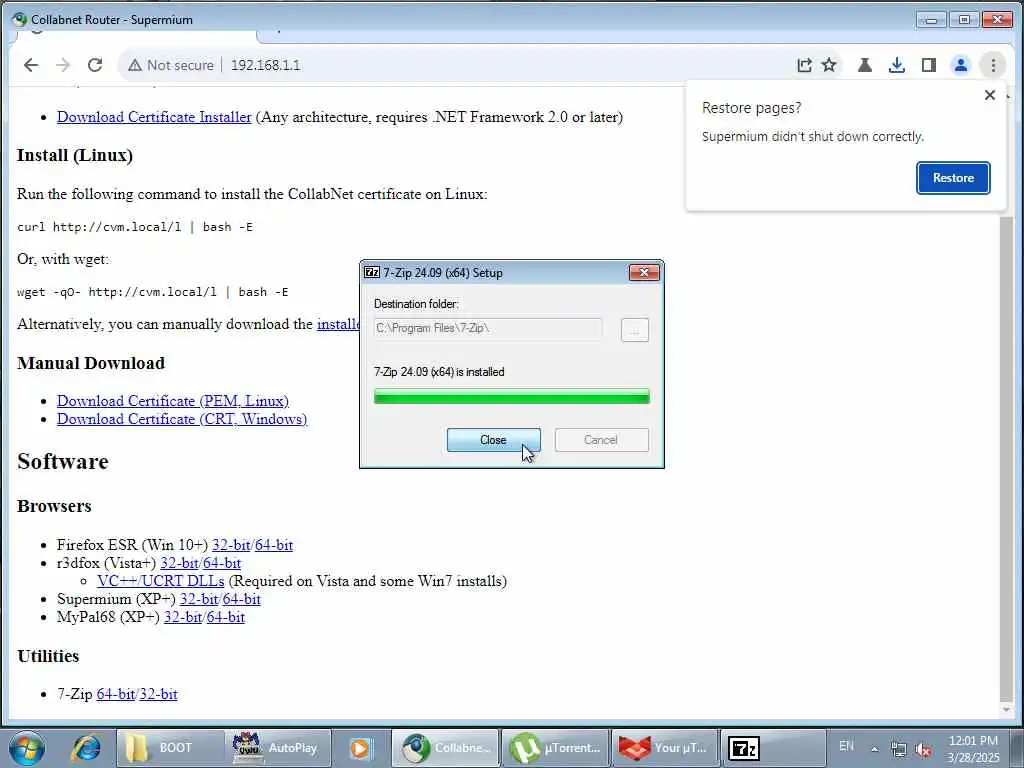
Task: Click the installer link in Alternatively sentence
Action: [x=338, y=324]
